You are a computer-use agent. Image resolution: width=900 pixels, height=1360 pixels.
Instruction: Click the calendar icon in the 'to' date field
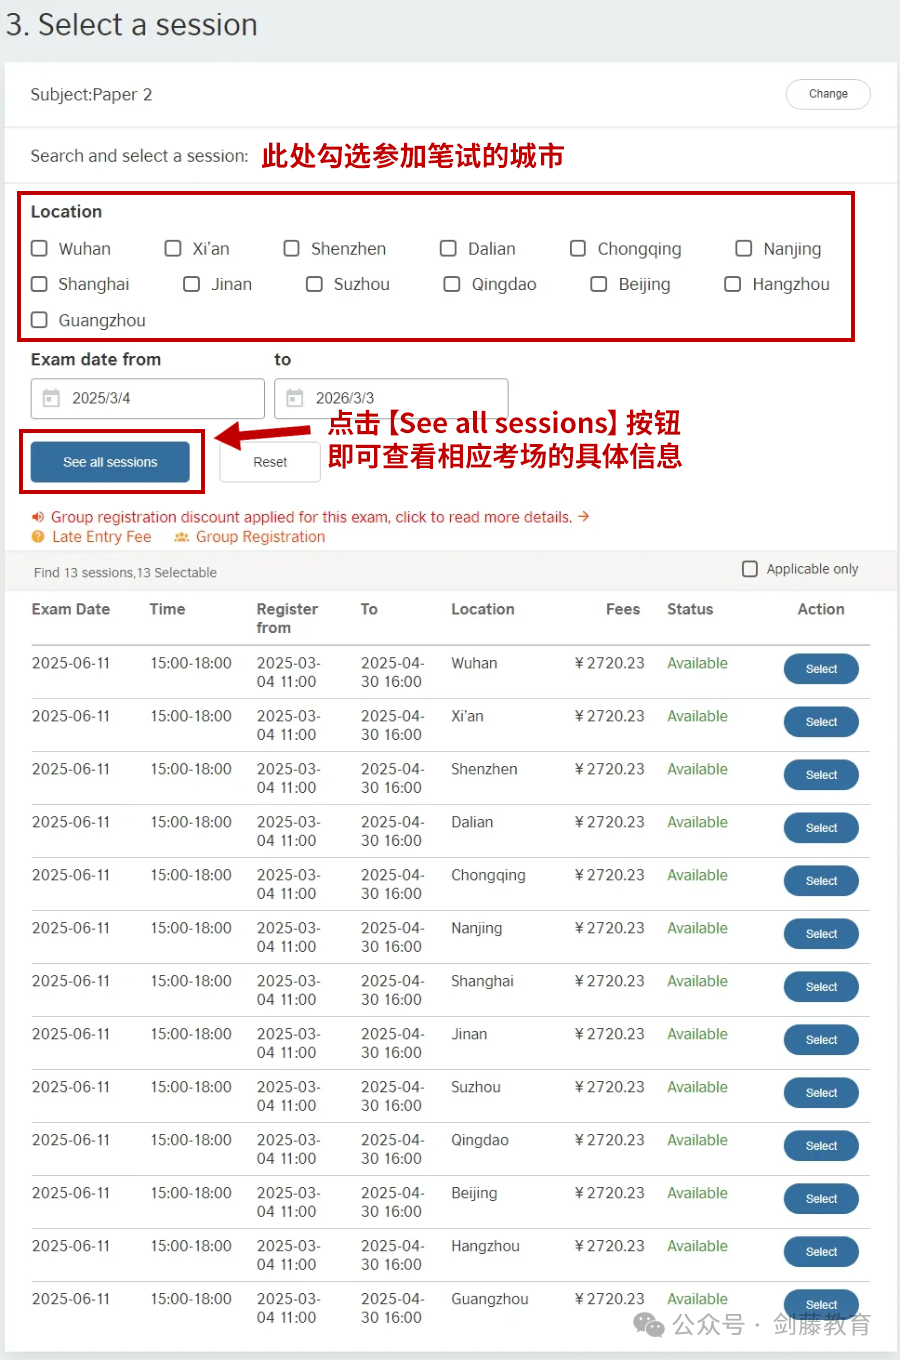coord(295,398)
